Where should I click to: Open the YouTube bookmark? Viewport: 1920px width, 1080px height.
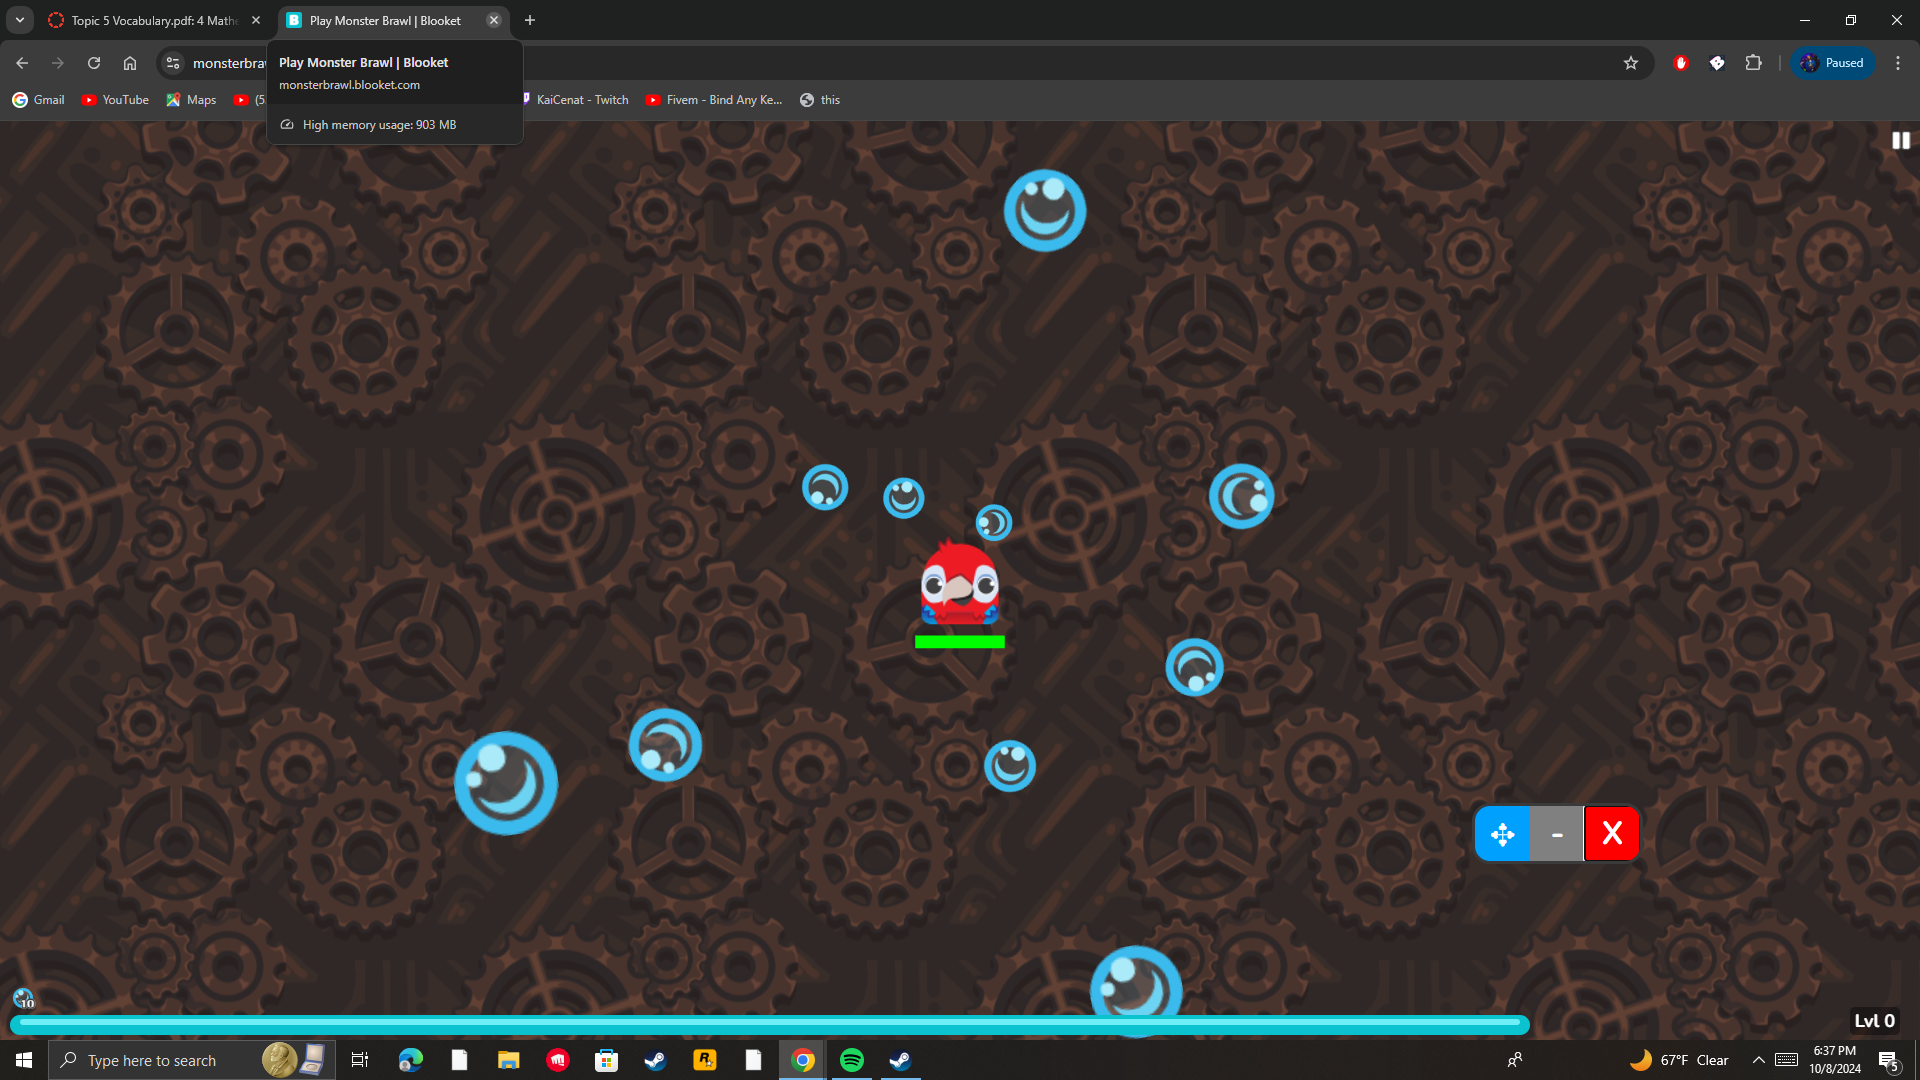[x=115, y=100]
